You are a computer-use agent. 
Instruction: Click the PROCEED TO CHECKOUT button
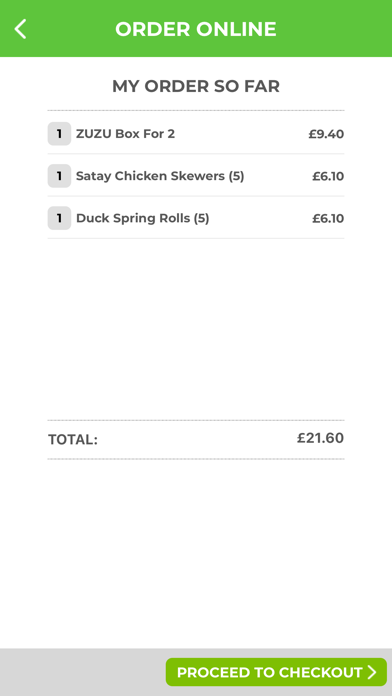click(x=276, y=672)
